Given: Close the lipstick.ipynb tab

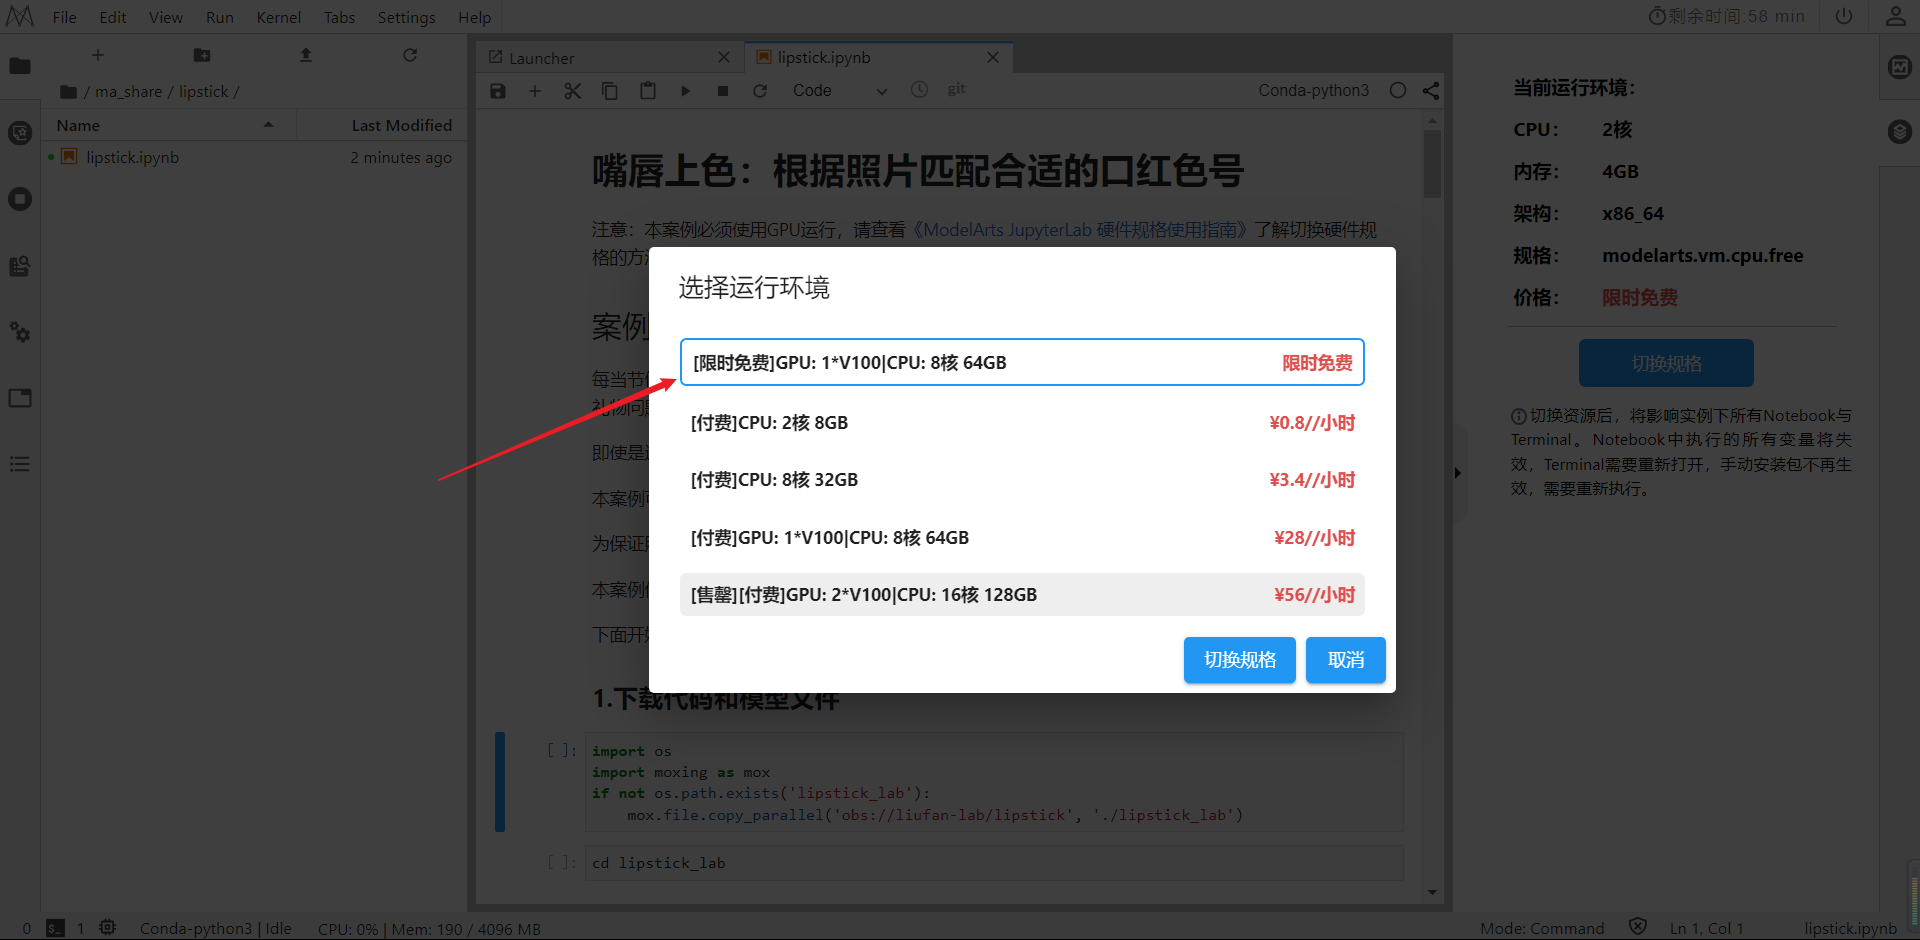Looking at the screenshot, I should [993, 58].
